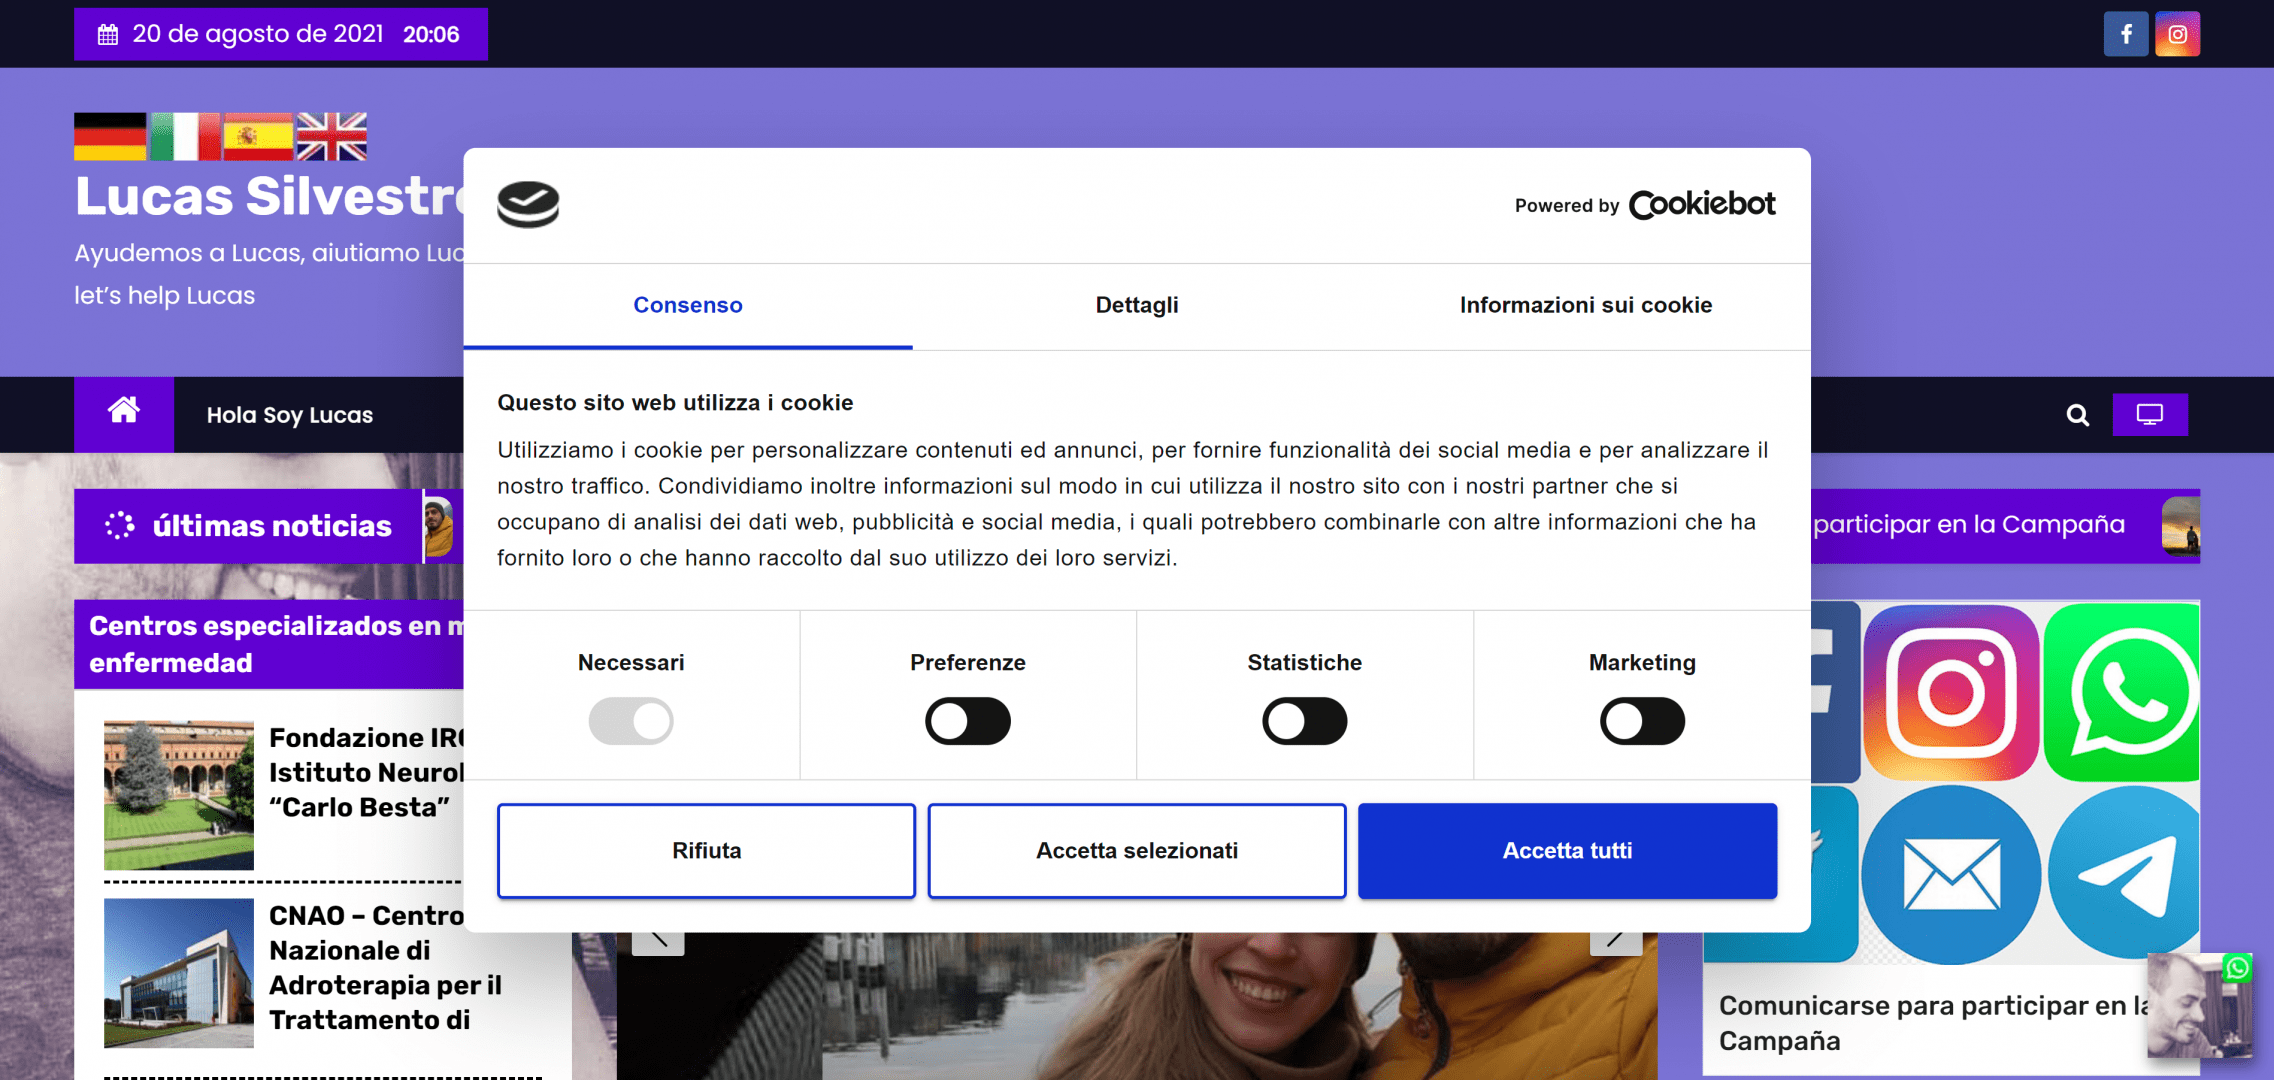The height and width of the screenshot is (1080, 2274).
Task: Click next slide arrow on carousel
Action: point(1616,942)
